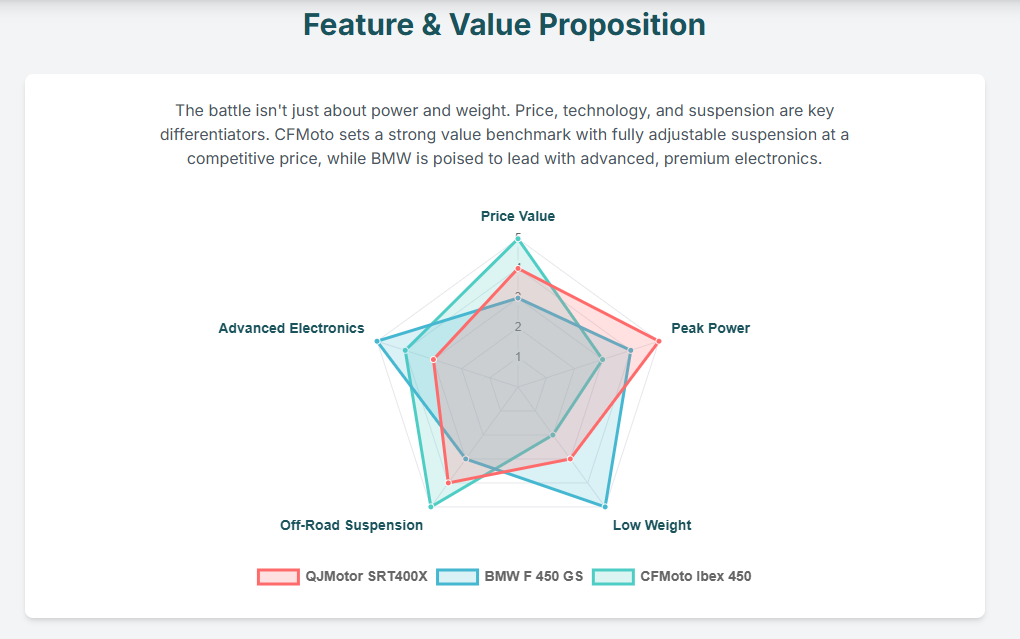Click the teal CFMoto legend color box
The width and height of the screenshot is (1020, 639).
click(613, 576)
